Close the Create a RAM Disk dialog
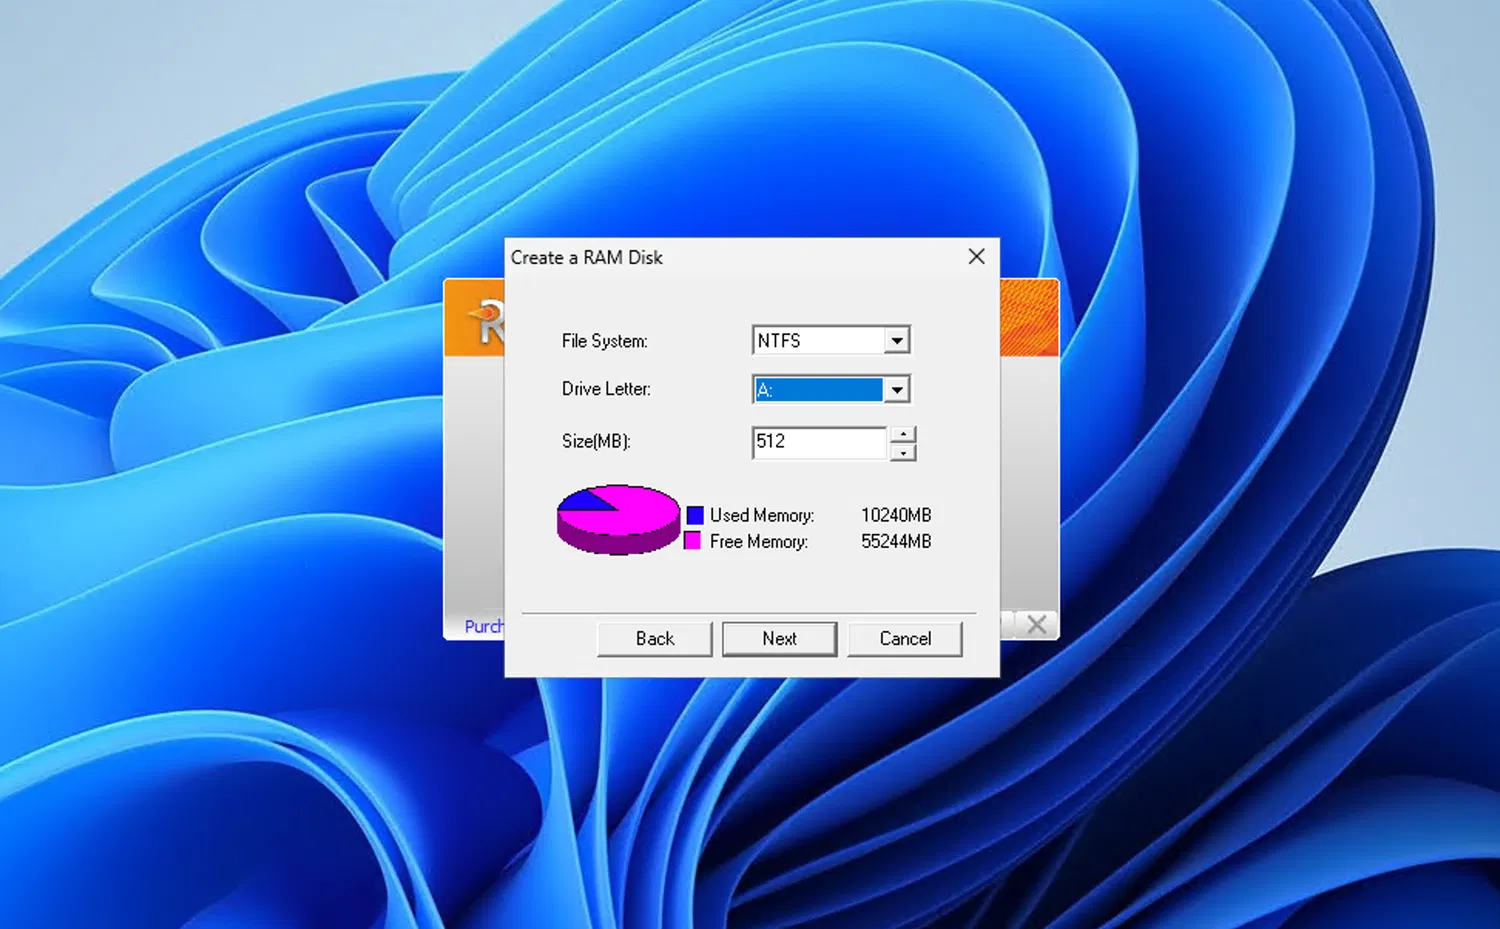 [x=977, y=257]
